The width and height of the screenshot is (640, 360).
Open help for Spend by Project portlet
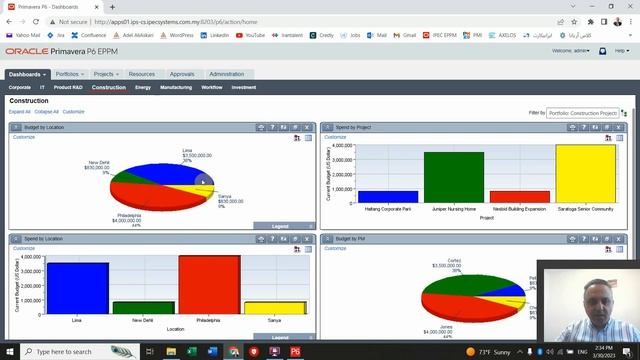click(x=584, y=127)
